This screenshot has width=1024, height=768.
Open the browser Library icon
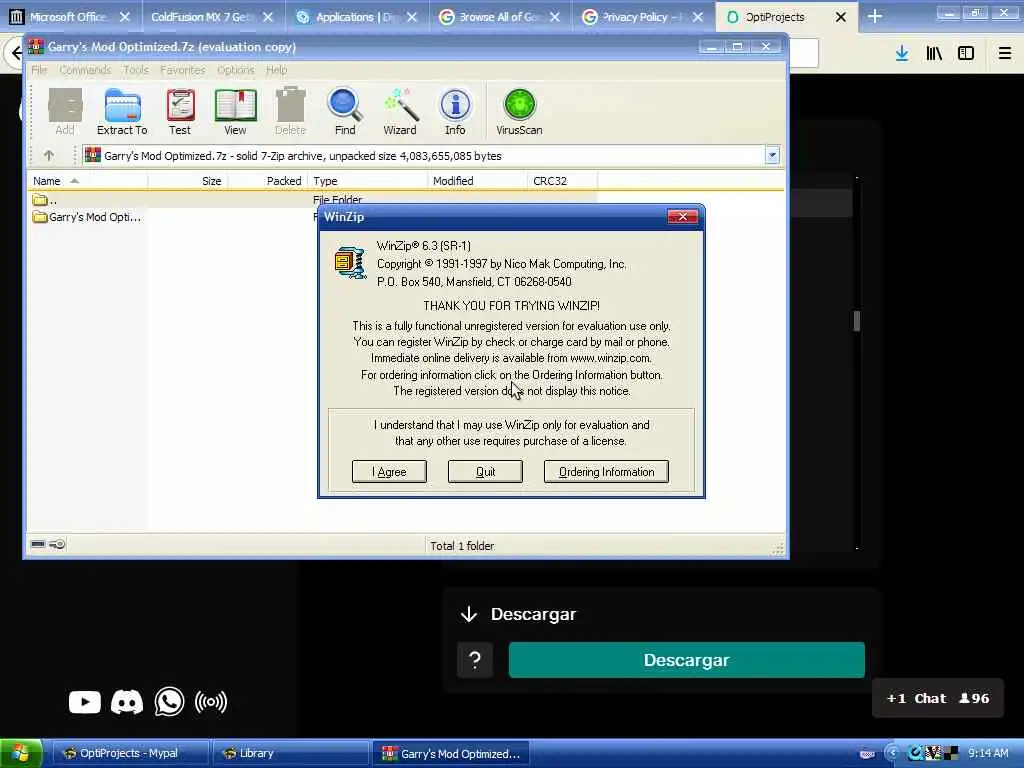tap(934, 54)
